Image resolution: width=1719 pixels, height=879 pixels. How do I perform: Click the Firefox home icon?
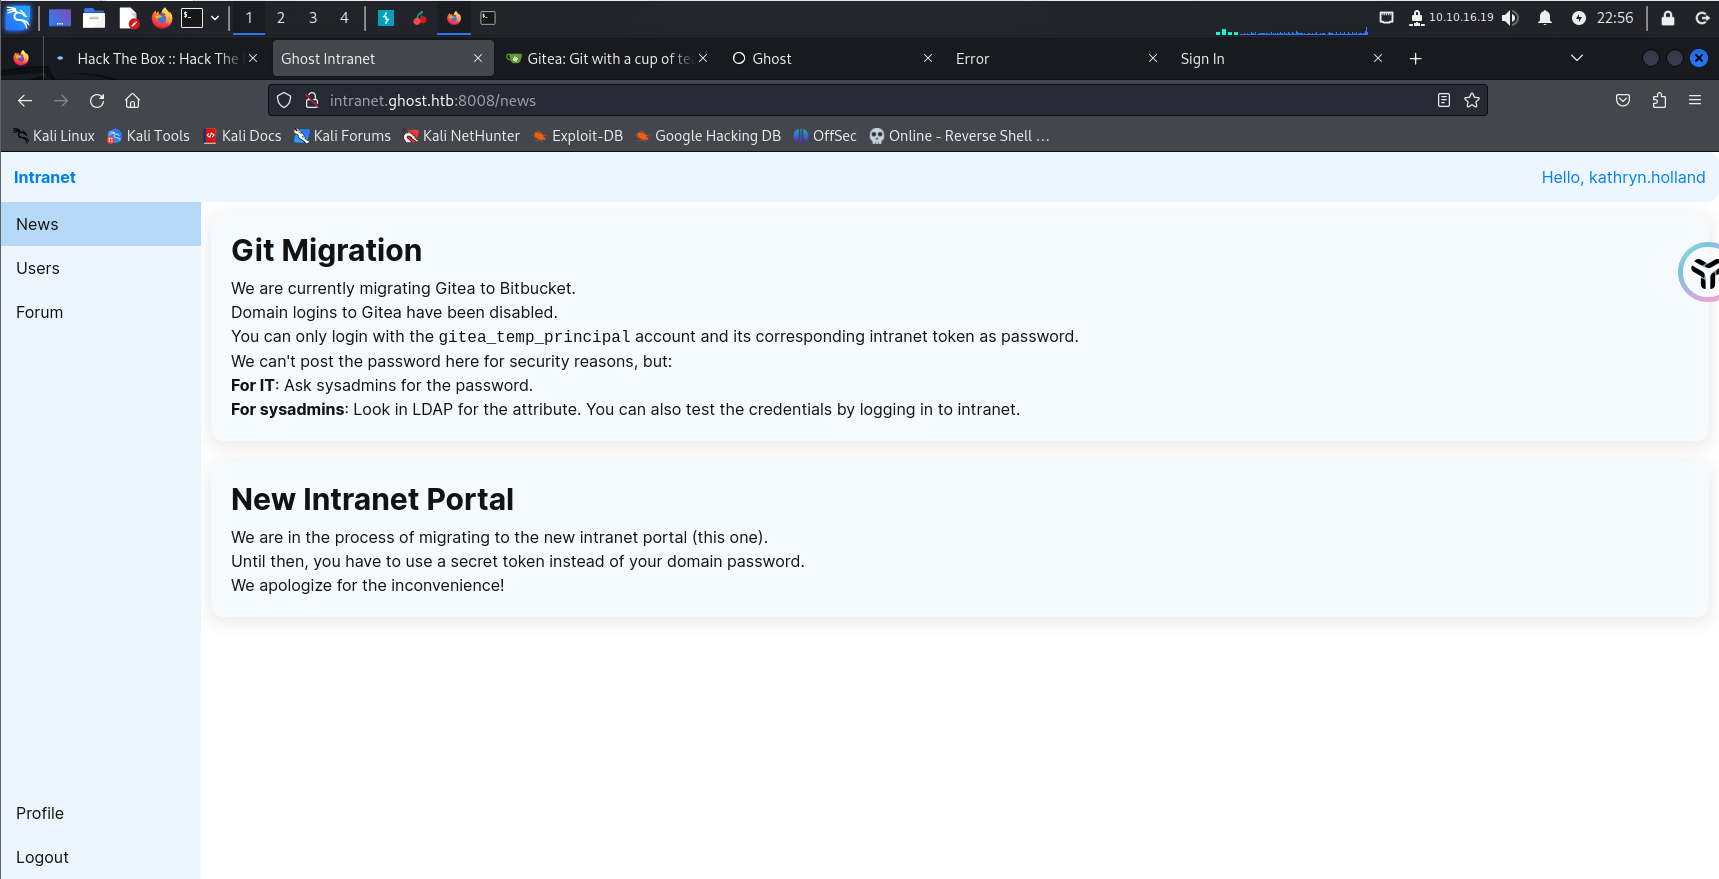(132, 100)
